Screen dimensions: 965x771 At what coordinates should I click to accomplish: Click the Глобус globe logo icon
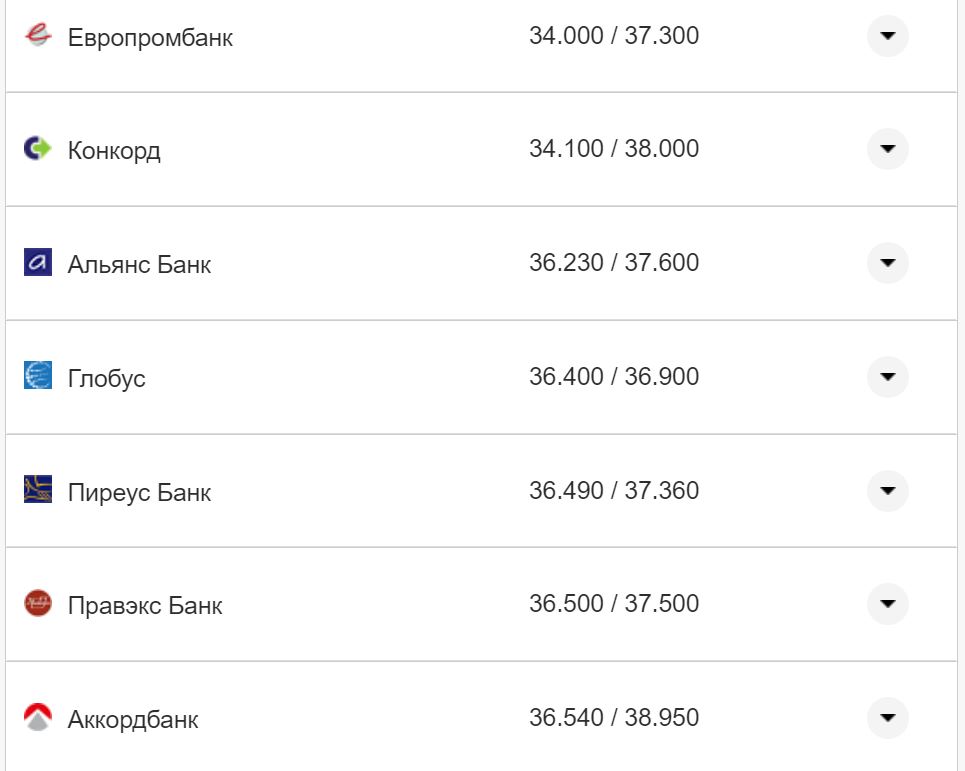point(37,376)
